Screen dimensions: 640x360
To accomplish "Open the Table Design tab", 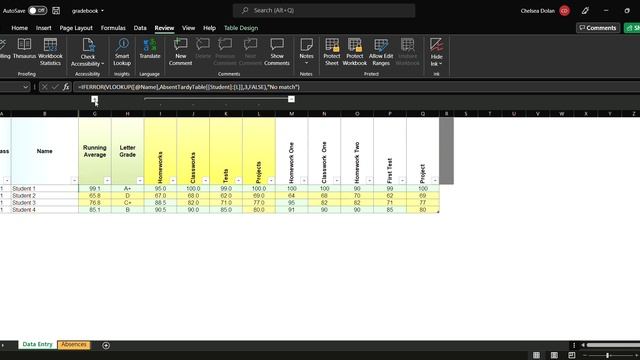I will pos(241,28).
